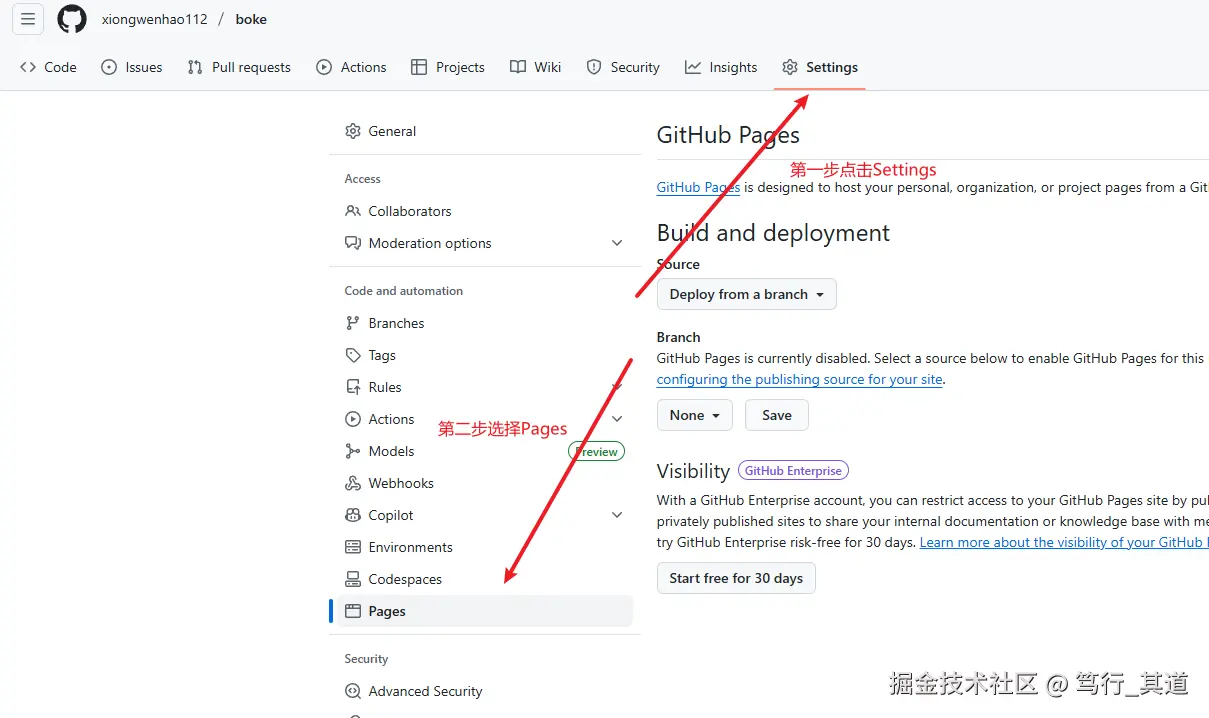Click the Actions play icon in tab bar
1209x718 pixels.
(324, 67)
